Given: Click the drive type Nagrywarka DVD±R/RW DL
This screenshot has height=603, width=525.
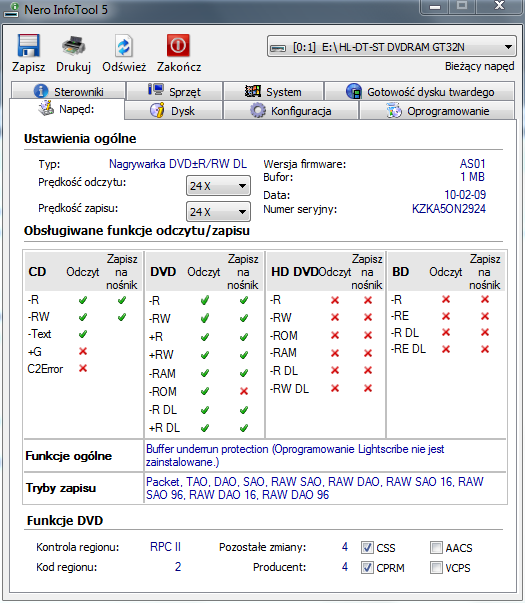Looking at the screenshot, I should click(178, 164).
